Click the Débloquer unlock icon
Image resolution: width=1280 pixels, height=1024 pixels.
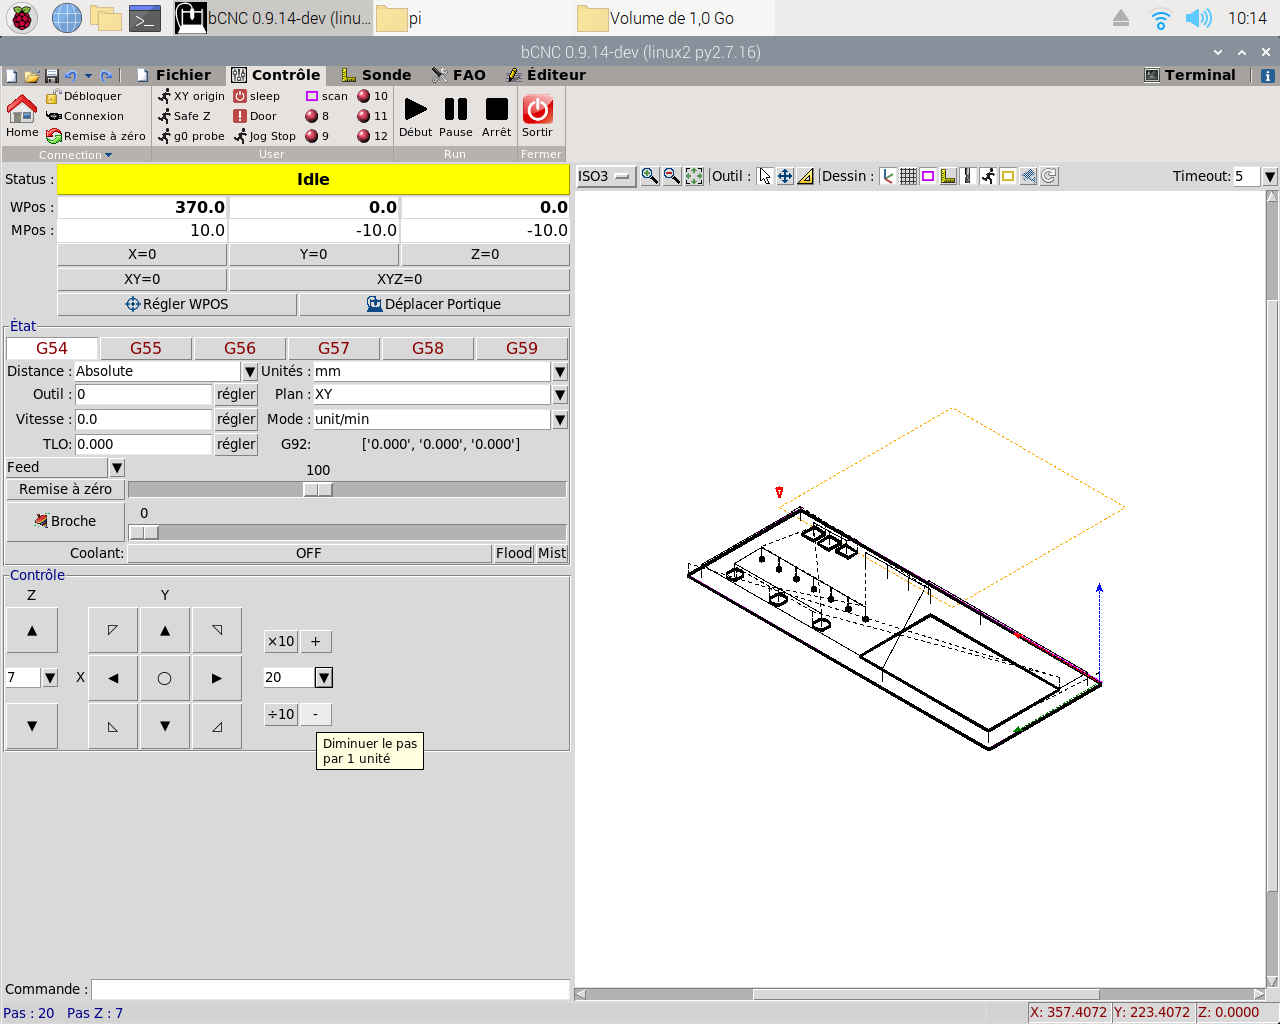[54, 97]
